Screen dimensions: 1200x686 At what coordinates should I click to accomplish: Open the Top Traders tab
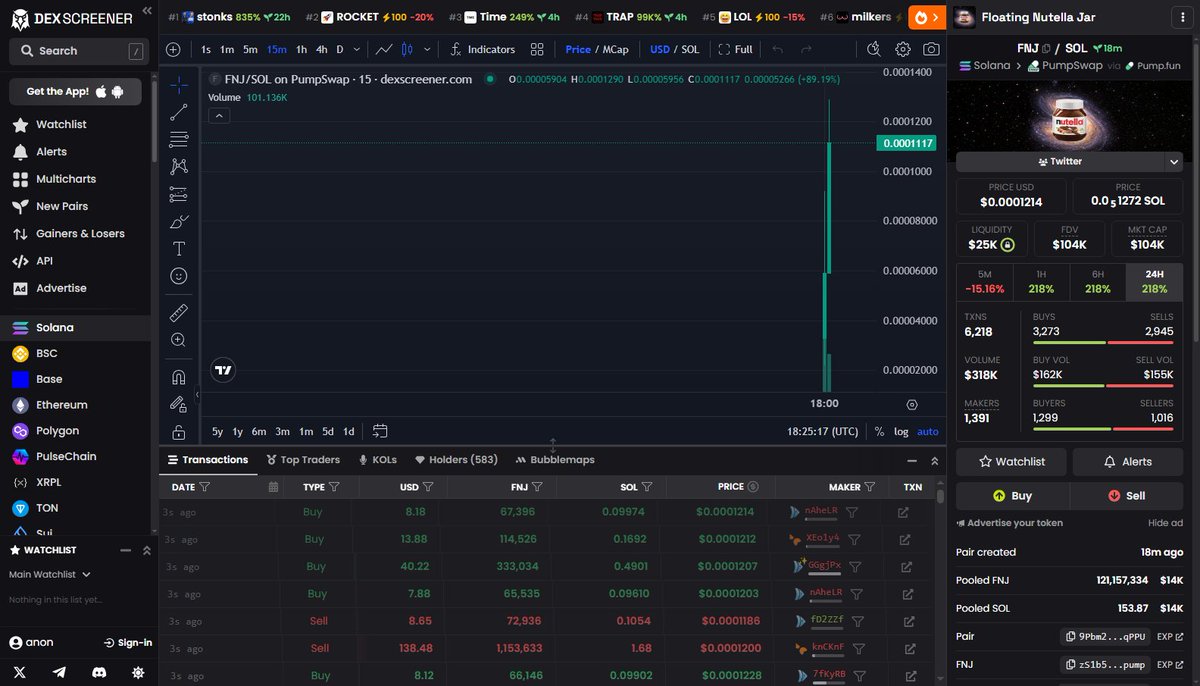(303, 460)
